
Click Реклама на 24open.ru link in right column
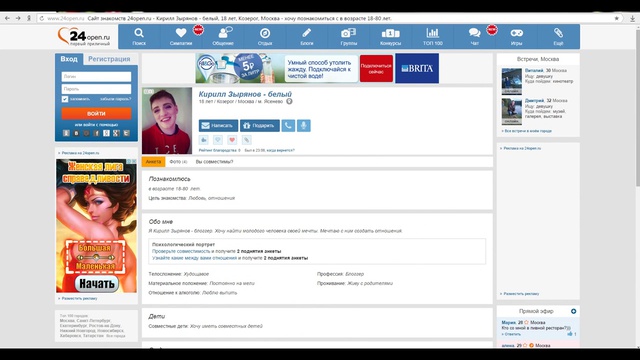[x=521, y=148]
